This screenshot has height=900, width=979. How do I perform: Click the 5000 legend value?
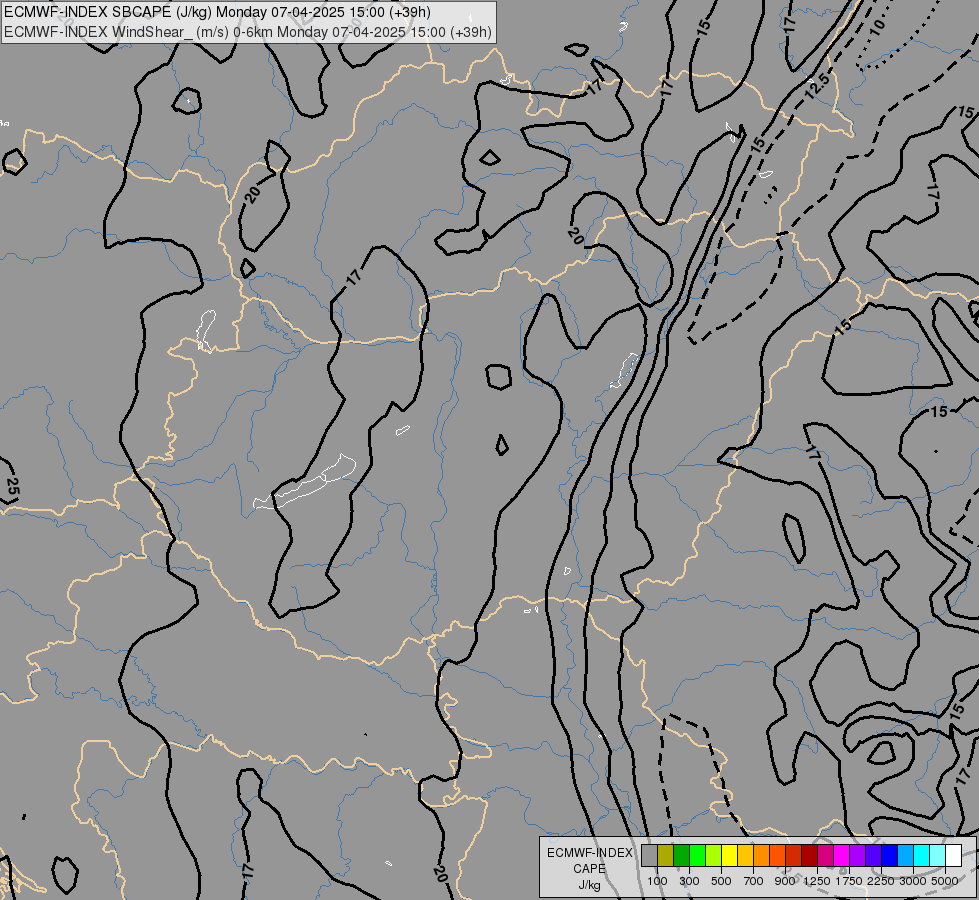pyautogui.click(x=945, y=881)
